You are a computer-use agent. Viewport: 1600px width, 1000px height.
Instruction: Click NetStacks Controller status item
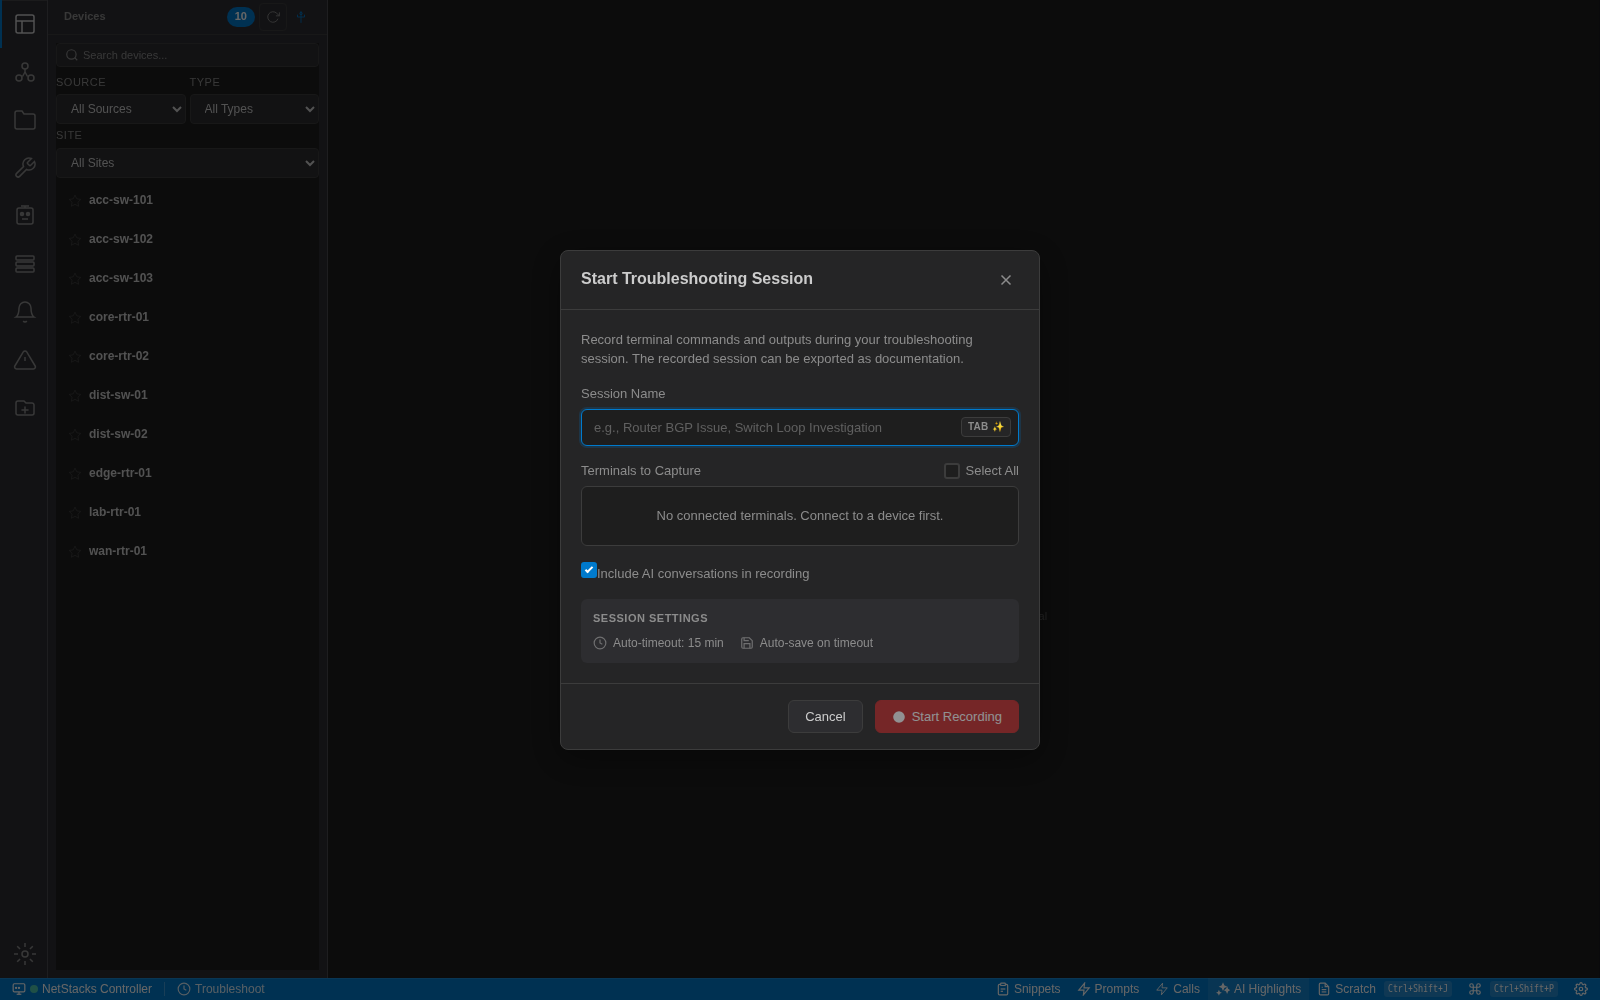pyautogui.click(x=82, y=989)
